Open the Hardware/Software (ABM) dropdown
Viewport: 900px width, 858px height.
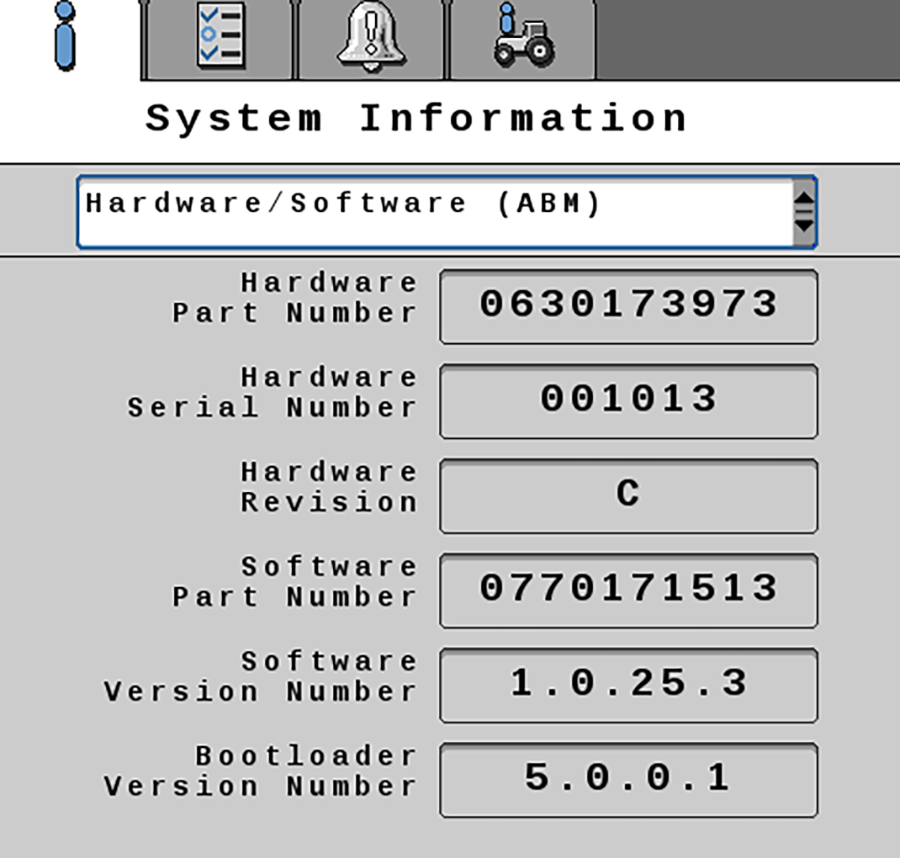(435, 212)
